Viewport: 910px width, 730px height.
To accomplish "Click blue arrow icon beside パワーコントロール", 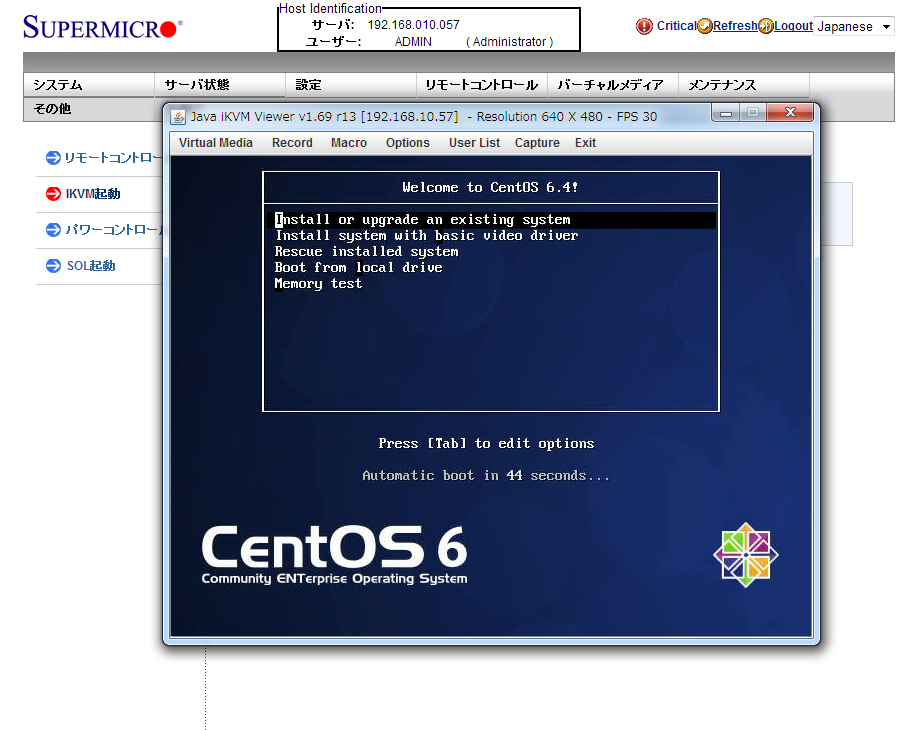I will point(53,230).
